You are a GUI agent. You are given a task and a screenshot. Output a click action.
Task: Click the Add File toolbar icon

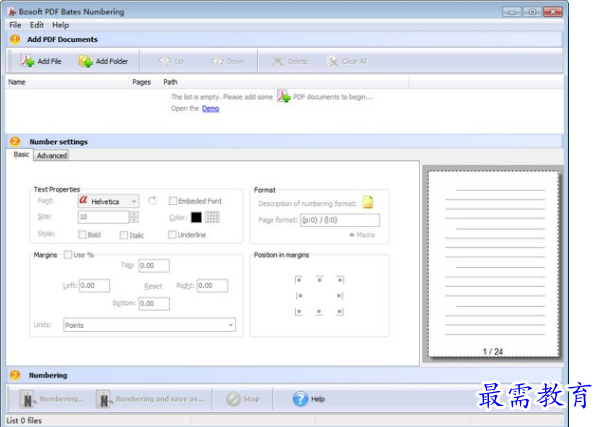pyautogui.click(x=28, y=61)
